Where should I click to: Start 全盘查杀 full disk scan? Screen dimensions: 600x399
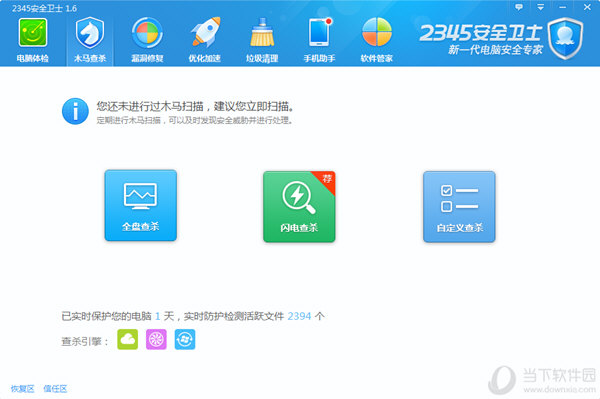coord(140,205)
